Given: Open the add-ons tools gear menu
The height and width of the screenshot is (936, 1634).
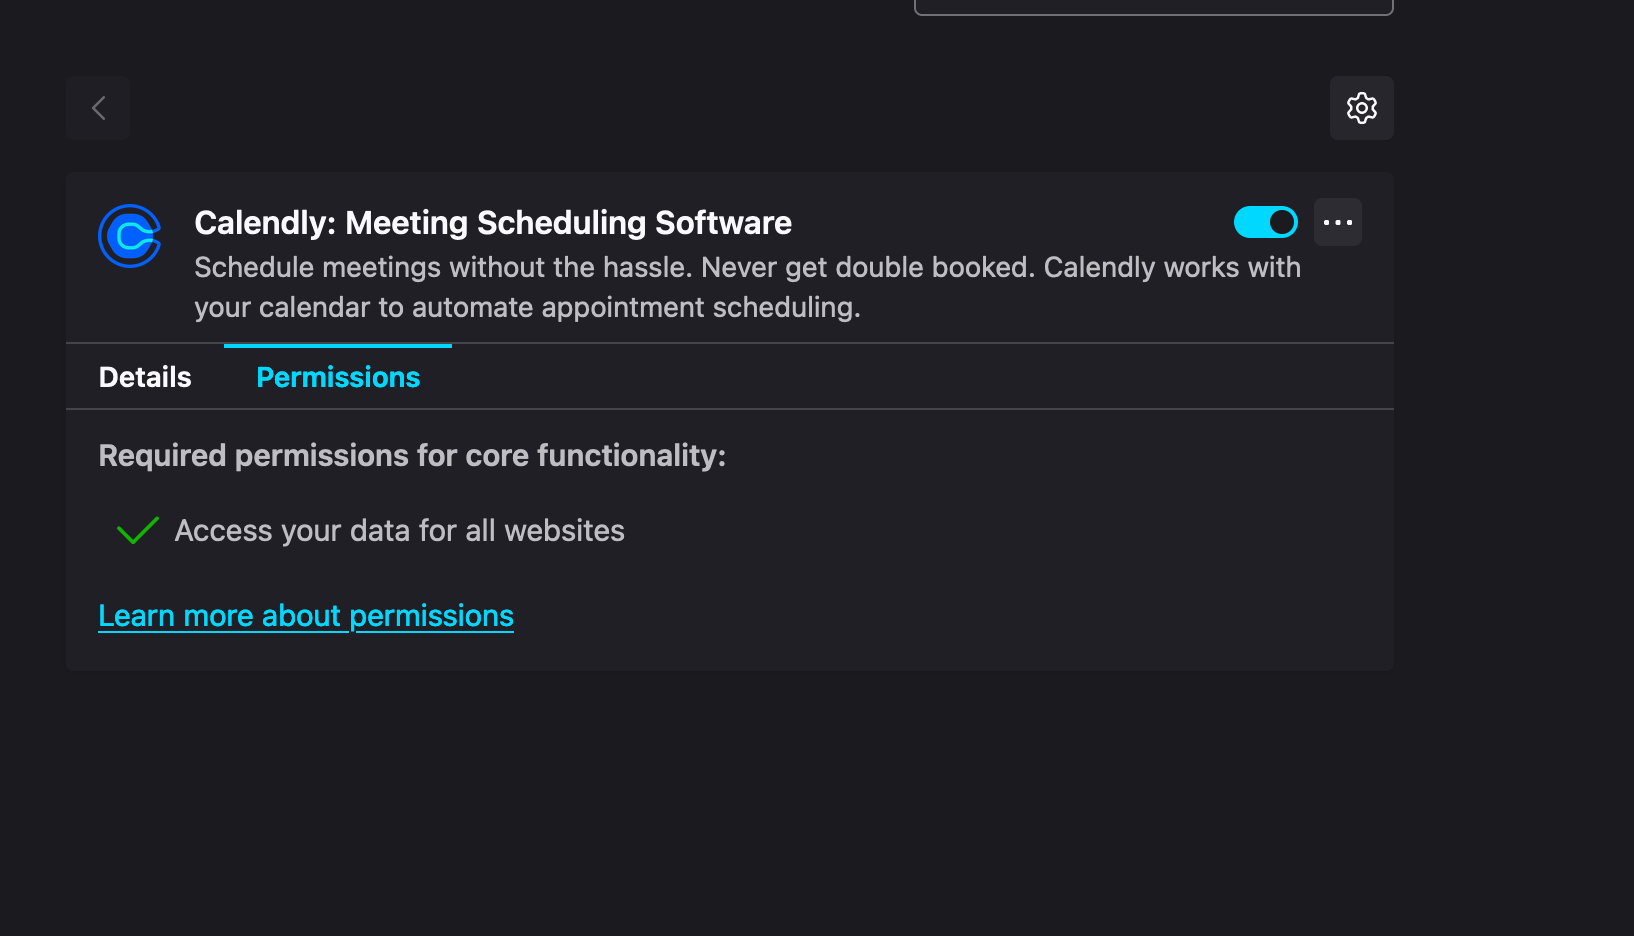Looking at the screenshot, I should click(1361, 108).
